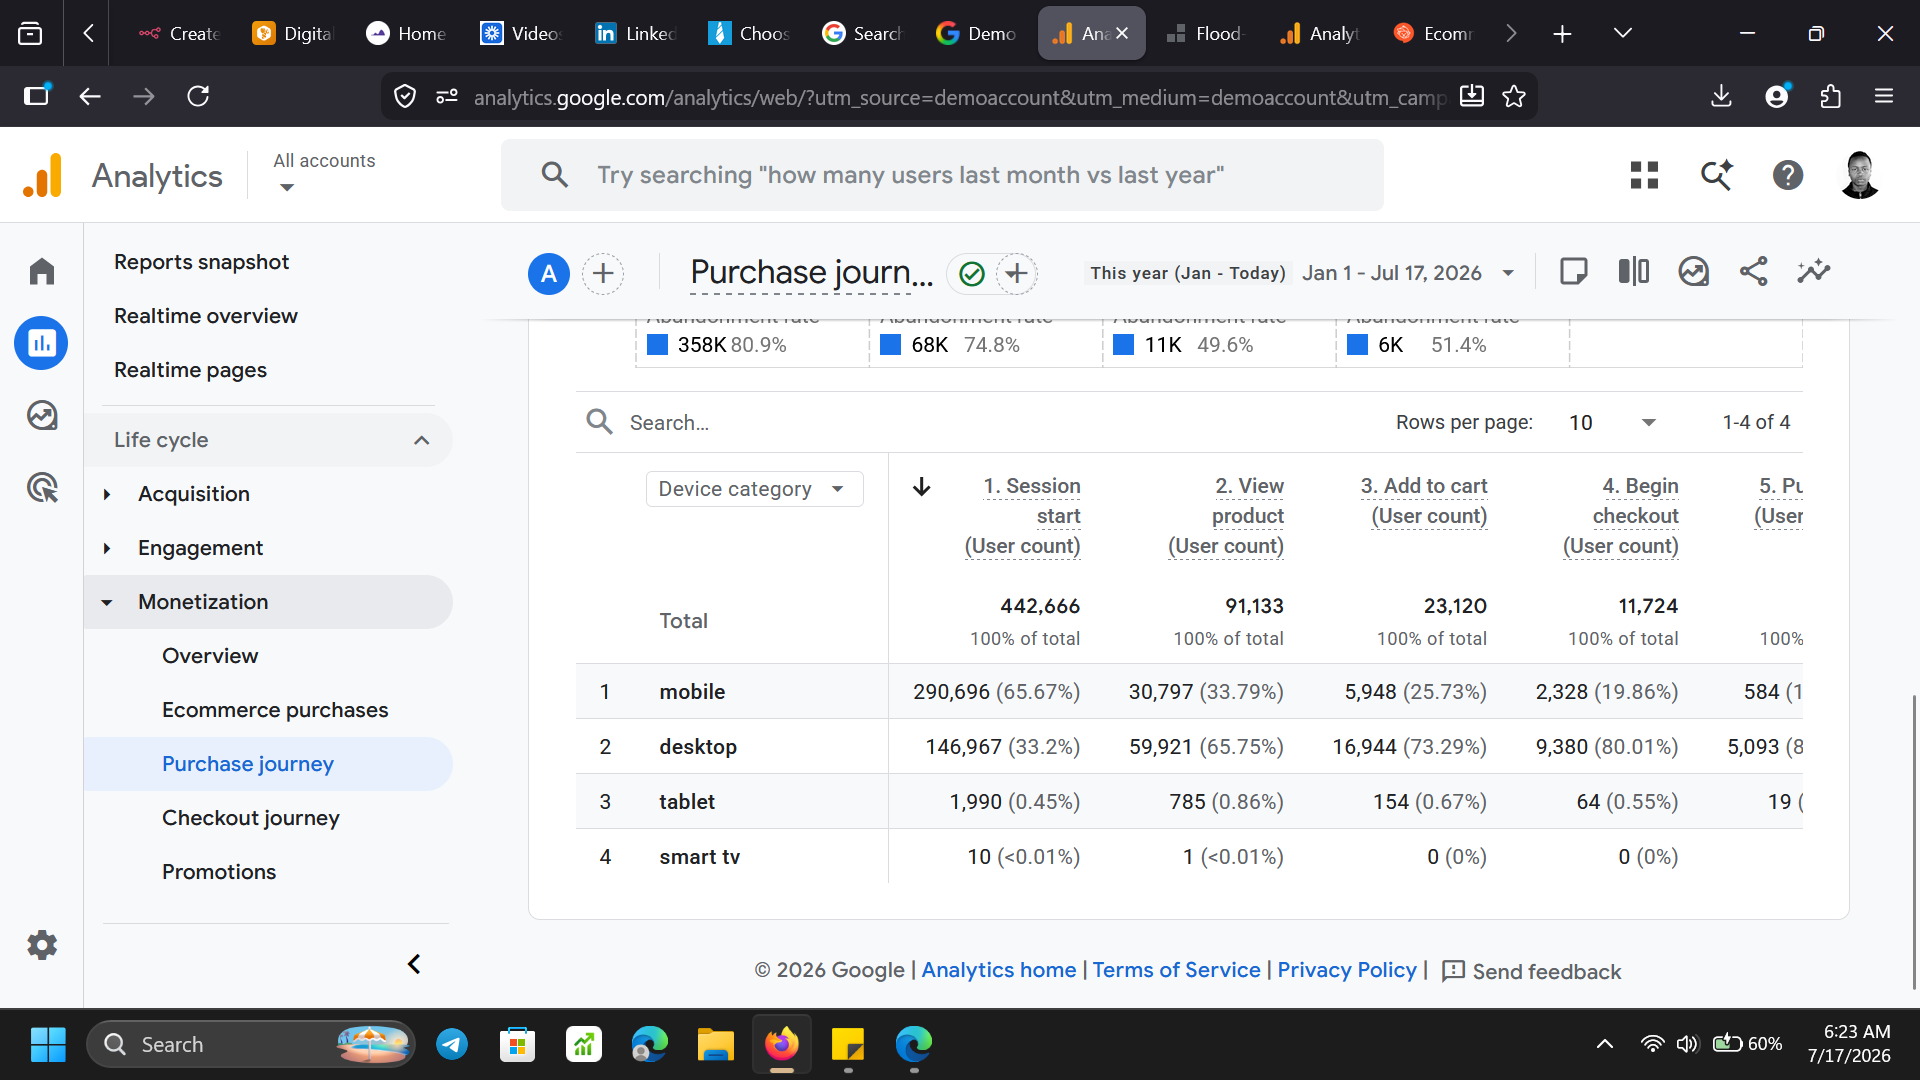Expand the Engagement section
The width and height of the screenshot is (1920, 1080).
(107, 548)
